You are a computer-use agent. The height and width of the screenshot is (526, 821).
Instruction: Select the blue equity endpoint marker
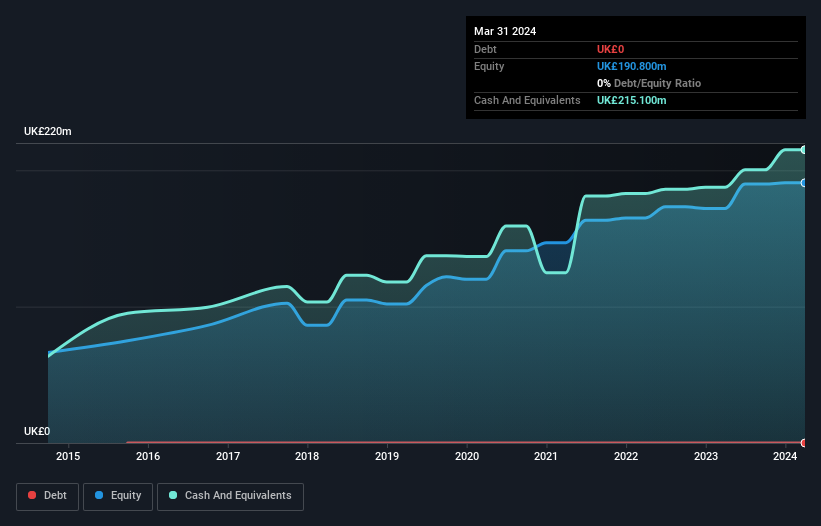coord(804,183)
